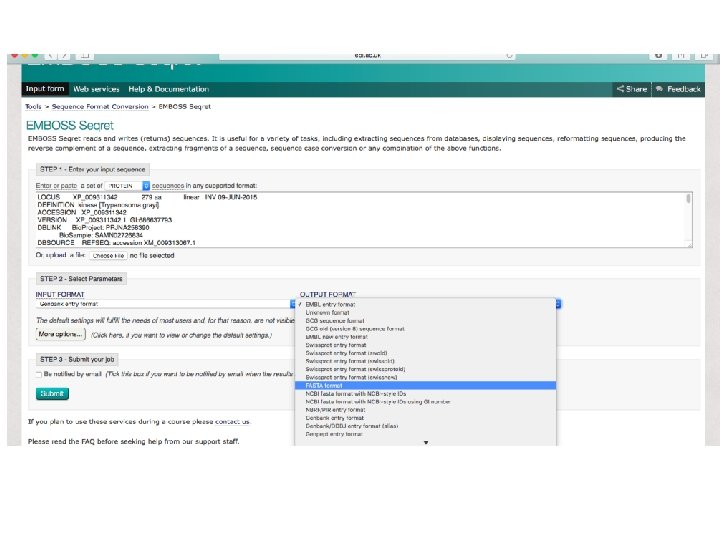Image resolution: width=720 pixels, height=540 pixels.
Task: Select Unknown format option
Action: pos(425,313)
